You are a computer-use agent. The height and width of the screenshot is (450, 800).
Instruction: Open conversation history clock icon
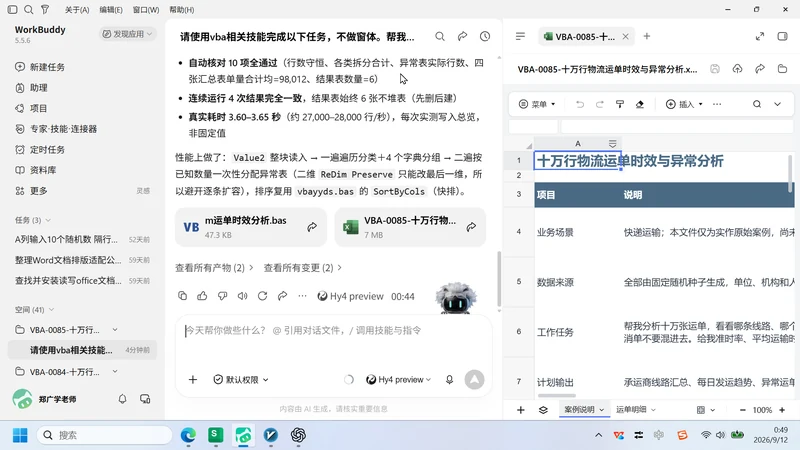pyautogui.click(x=485, y=36)
